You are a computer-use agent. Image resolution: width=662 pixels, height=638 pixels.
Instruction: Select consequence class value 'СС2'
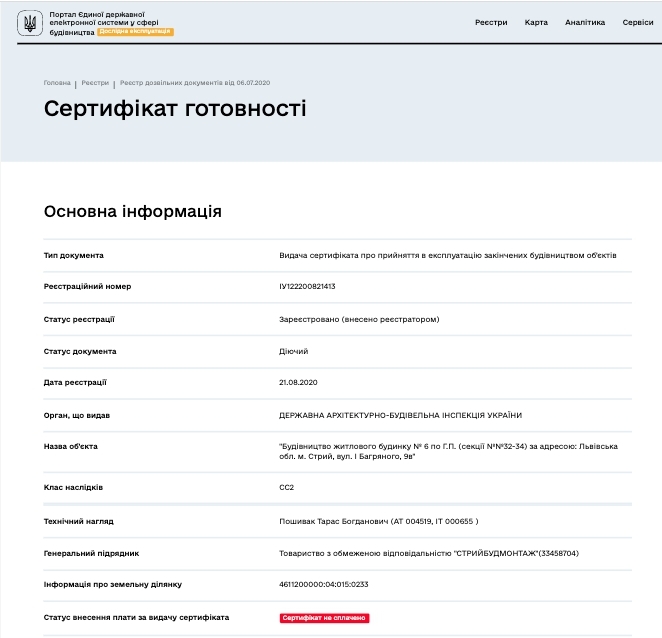click(286, 487)
